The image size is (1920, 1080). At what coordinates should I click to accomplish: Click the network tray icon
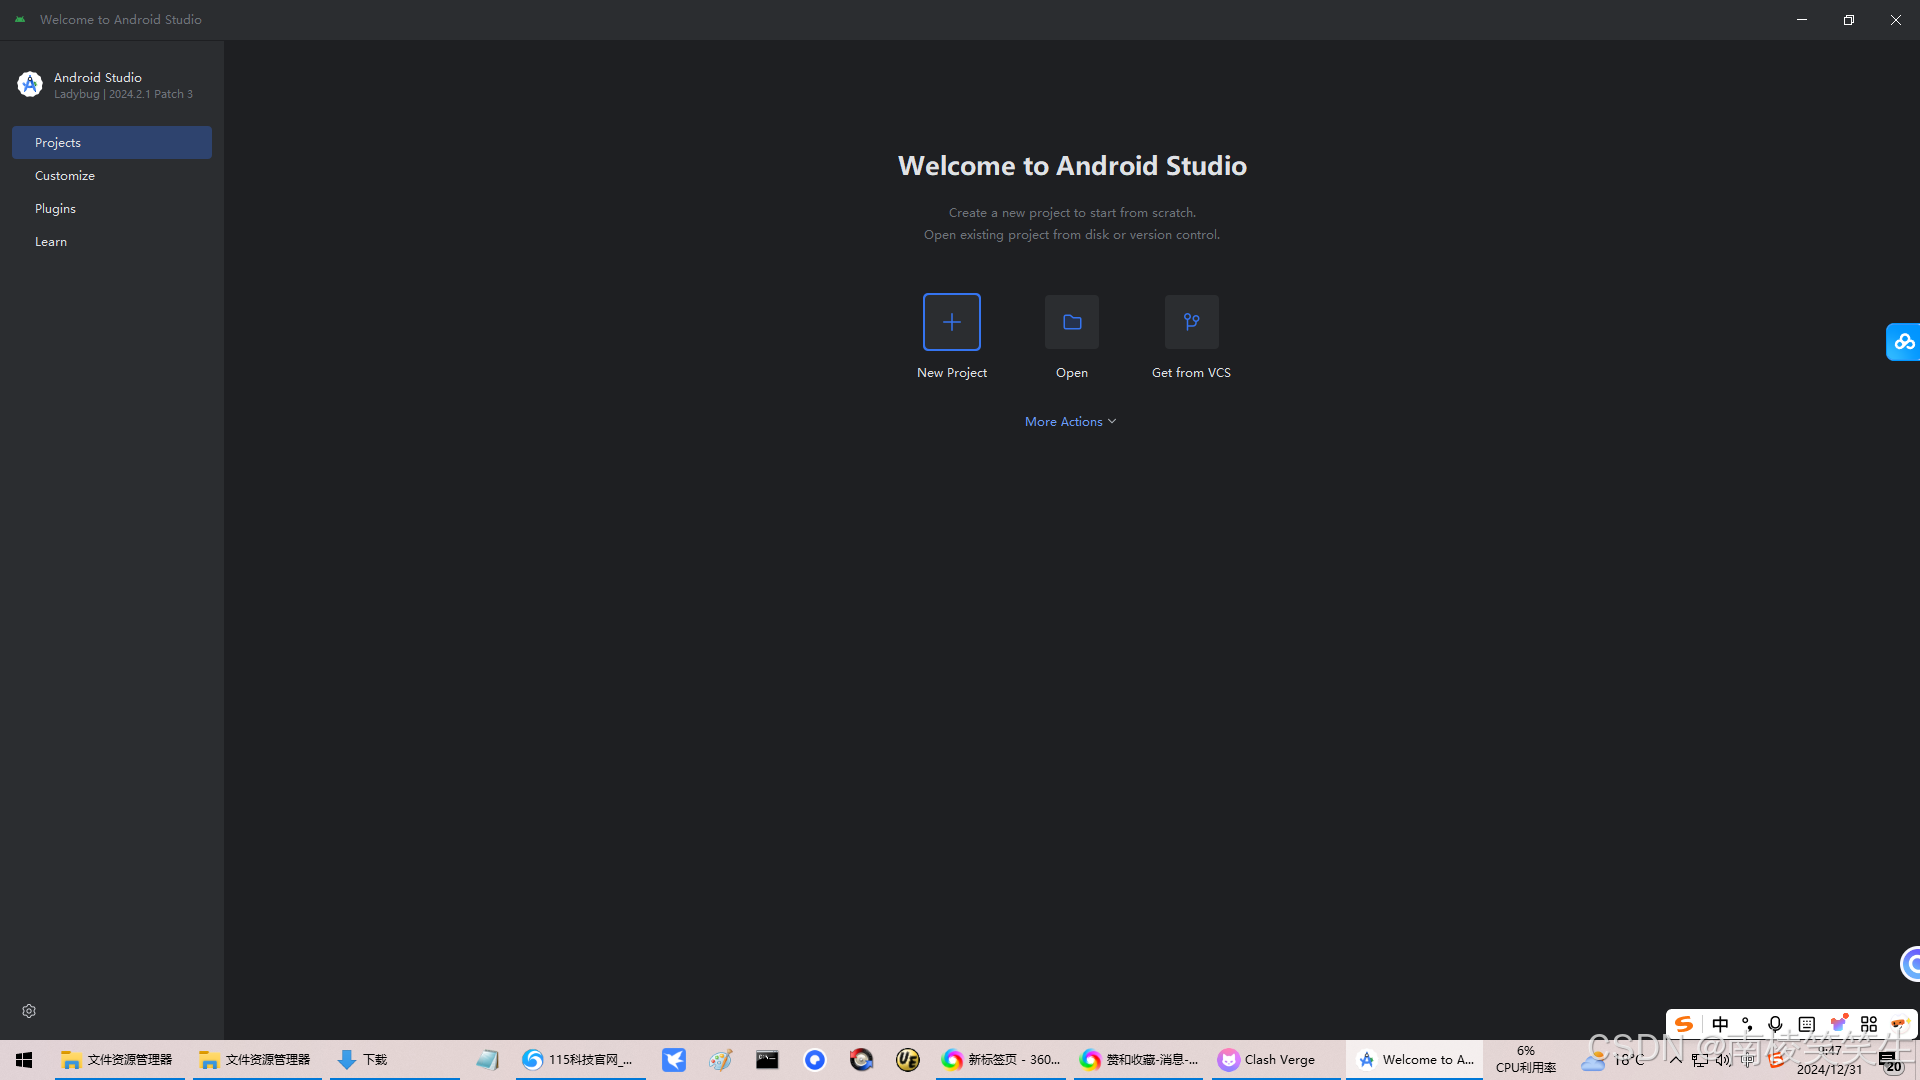[1700, 1059]
